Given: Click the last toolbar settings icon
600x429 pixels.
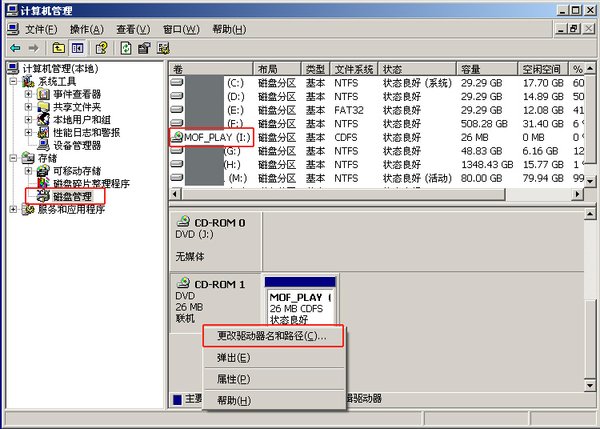Looking at the screenshot, I should click(x=163, y=48).
